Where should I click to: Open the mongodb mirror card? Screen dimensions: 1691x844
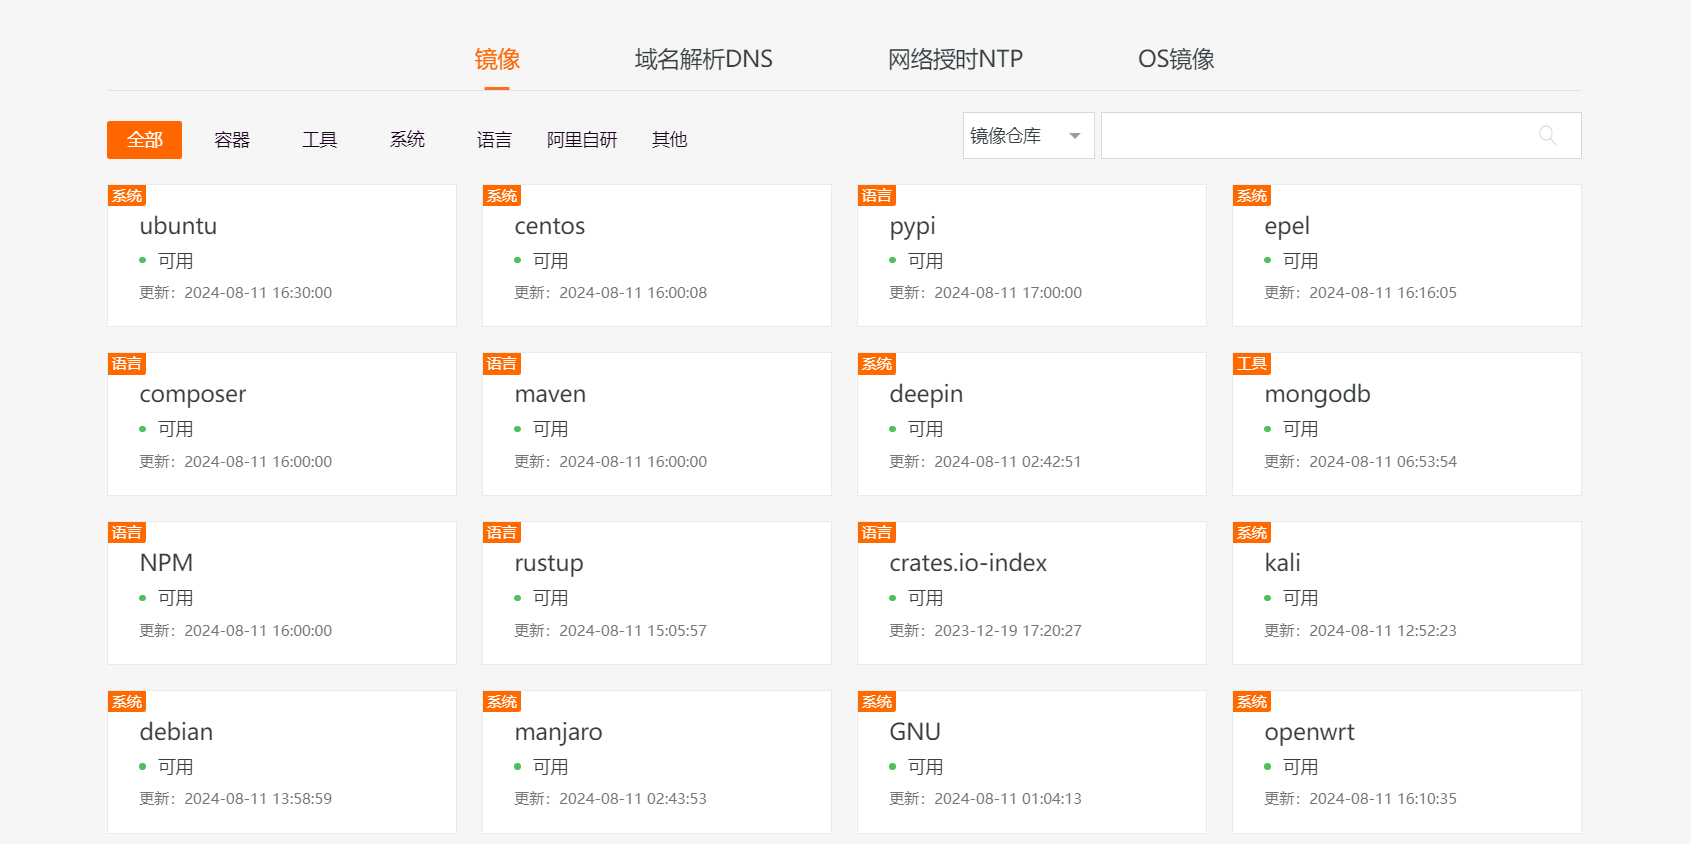1407,424
